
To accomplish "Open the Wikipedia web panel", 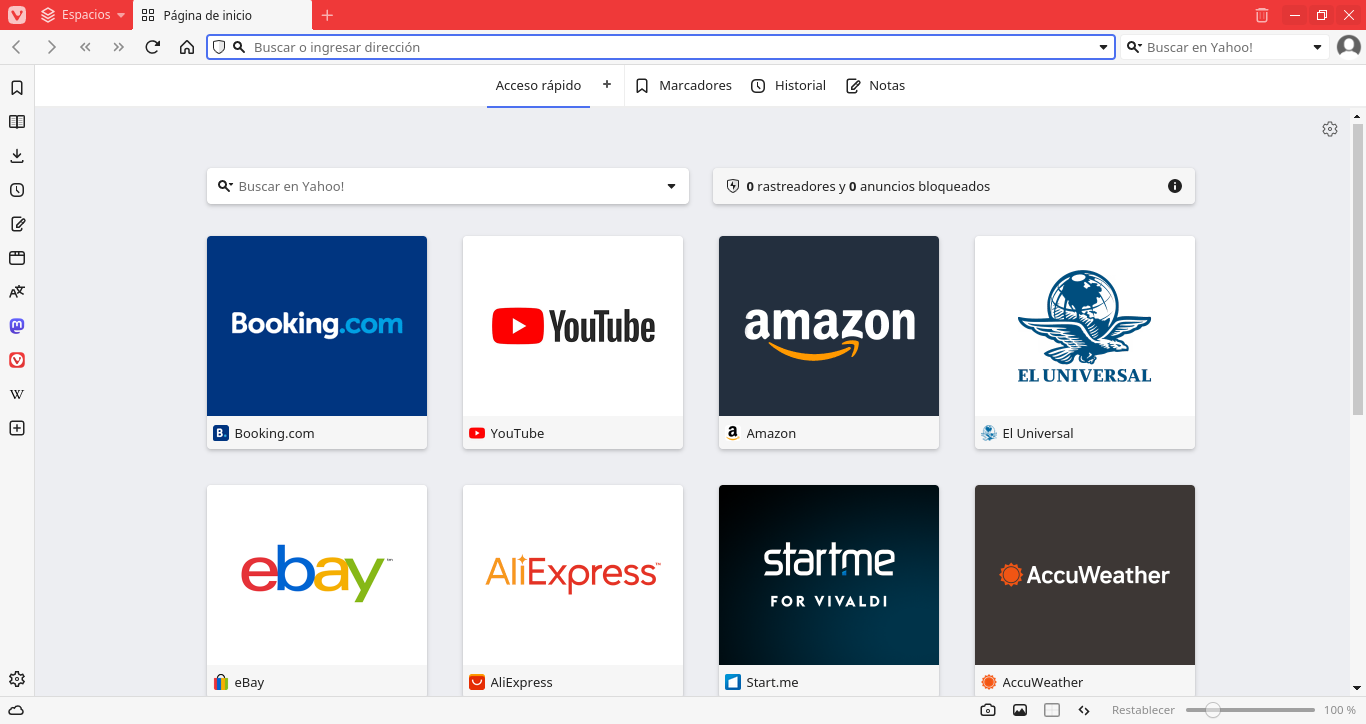I will (17, 394).
